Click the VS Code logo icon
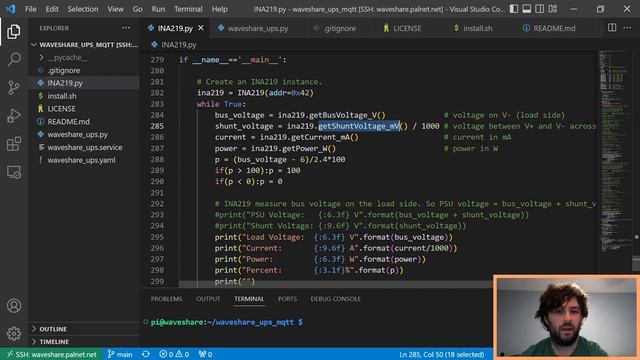This screenshot has height=360, width=640. tap(10, 9)
